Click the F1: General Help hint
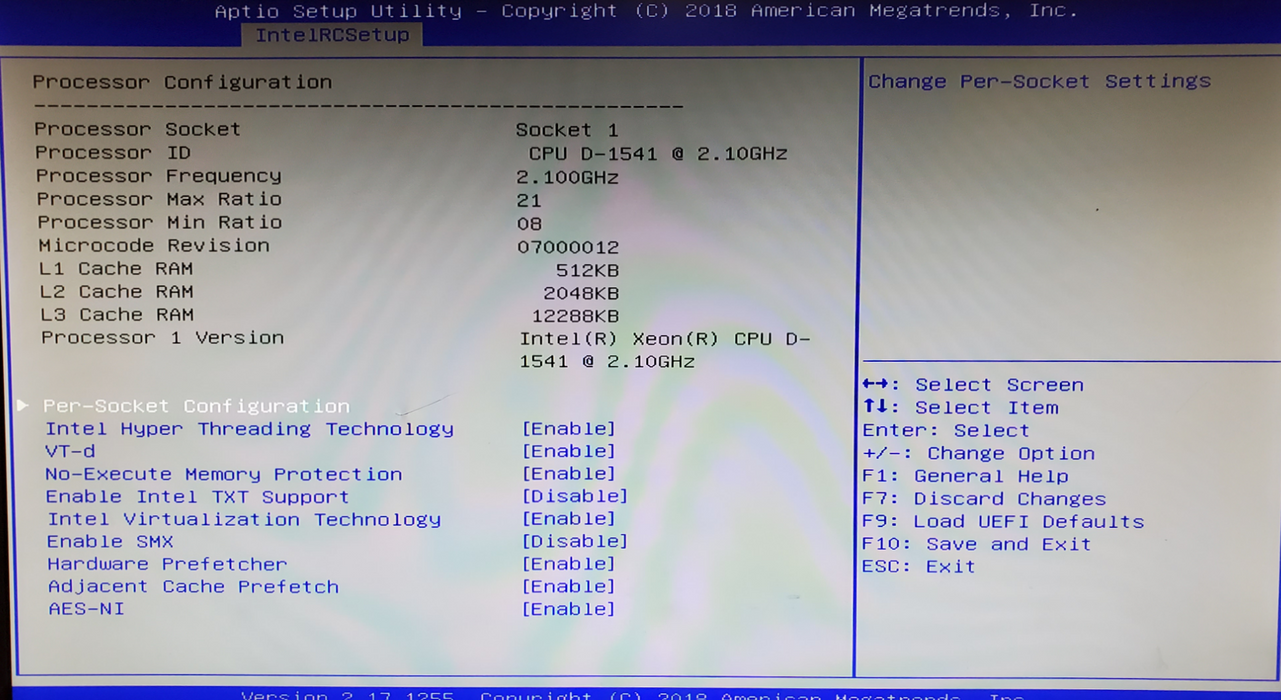 tap(965, 477)
